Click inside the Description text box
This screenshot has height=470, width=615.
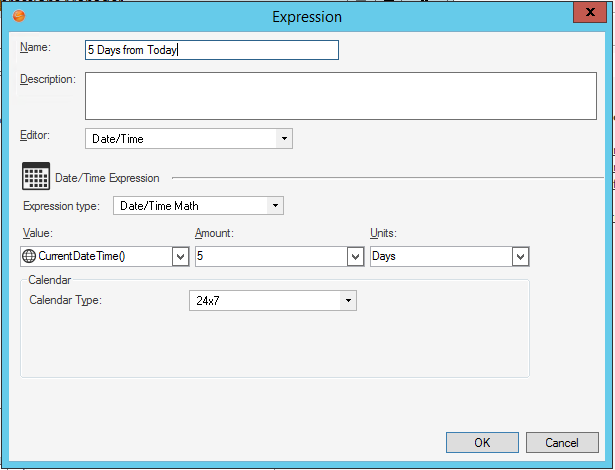[341, 96]
